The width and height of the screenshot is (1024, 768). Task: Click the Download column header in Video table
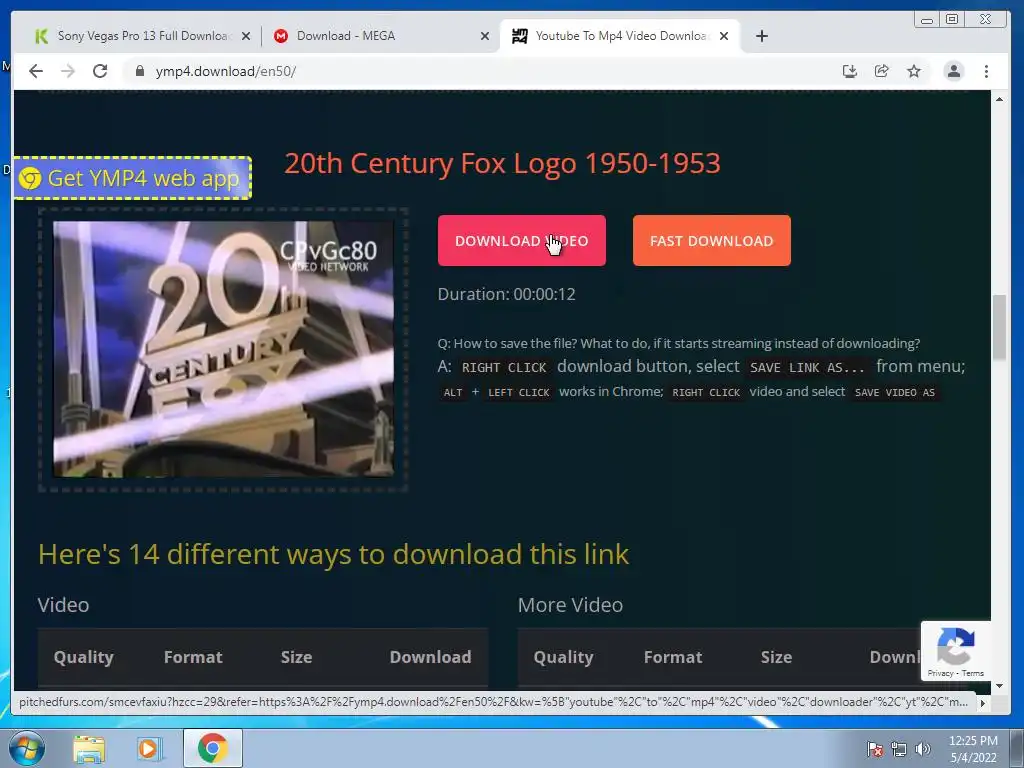click(x=430, y=657)
